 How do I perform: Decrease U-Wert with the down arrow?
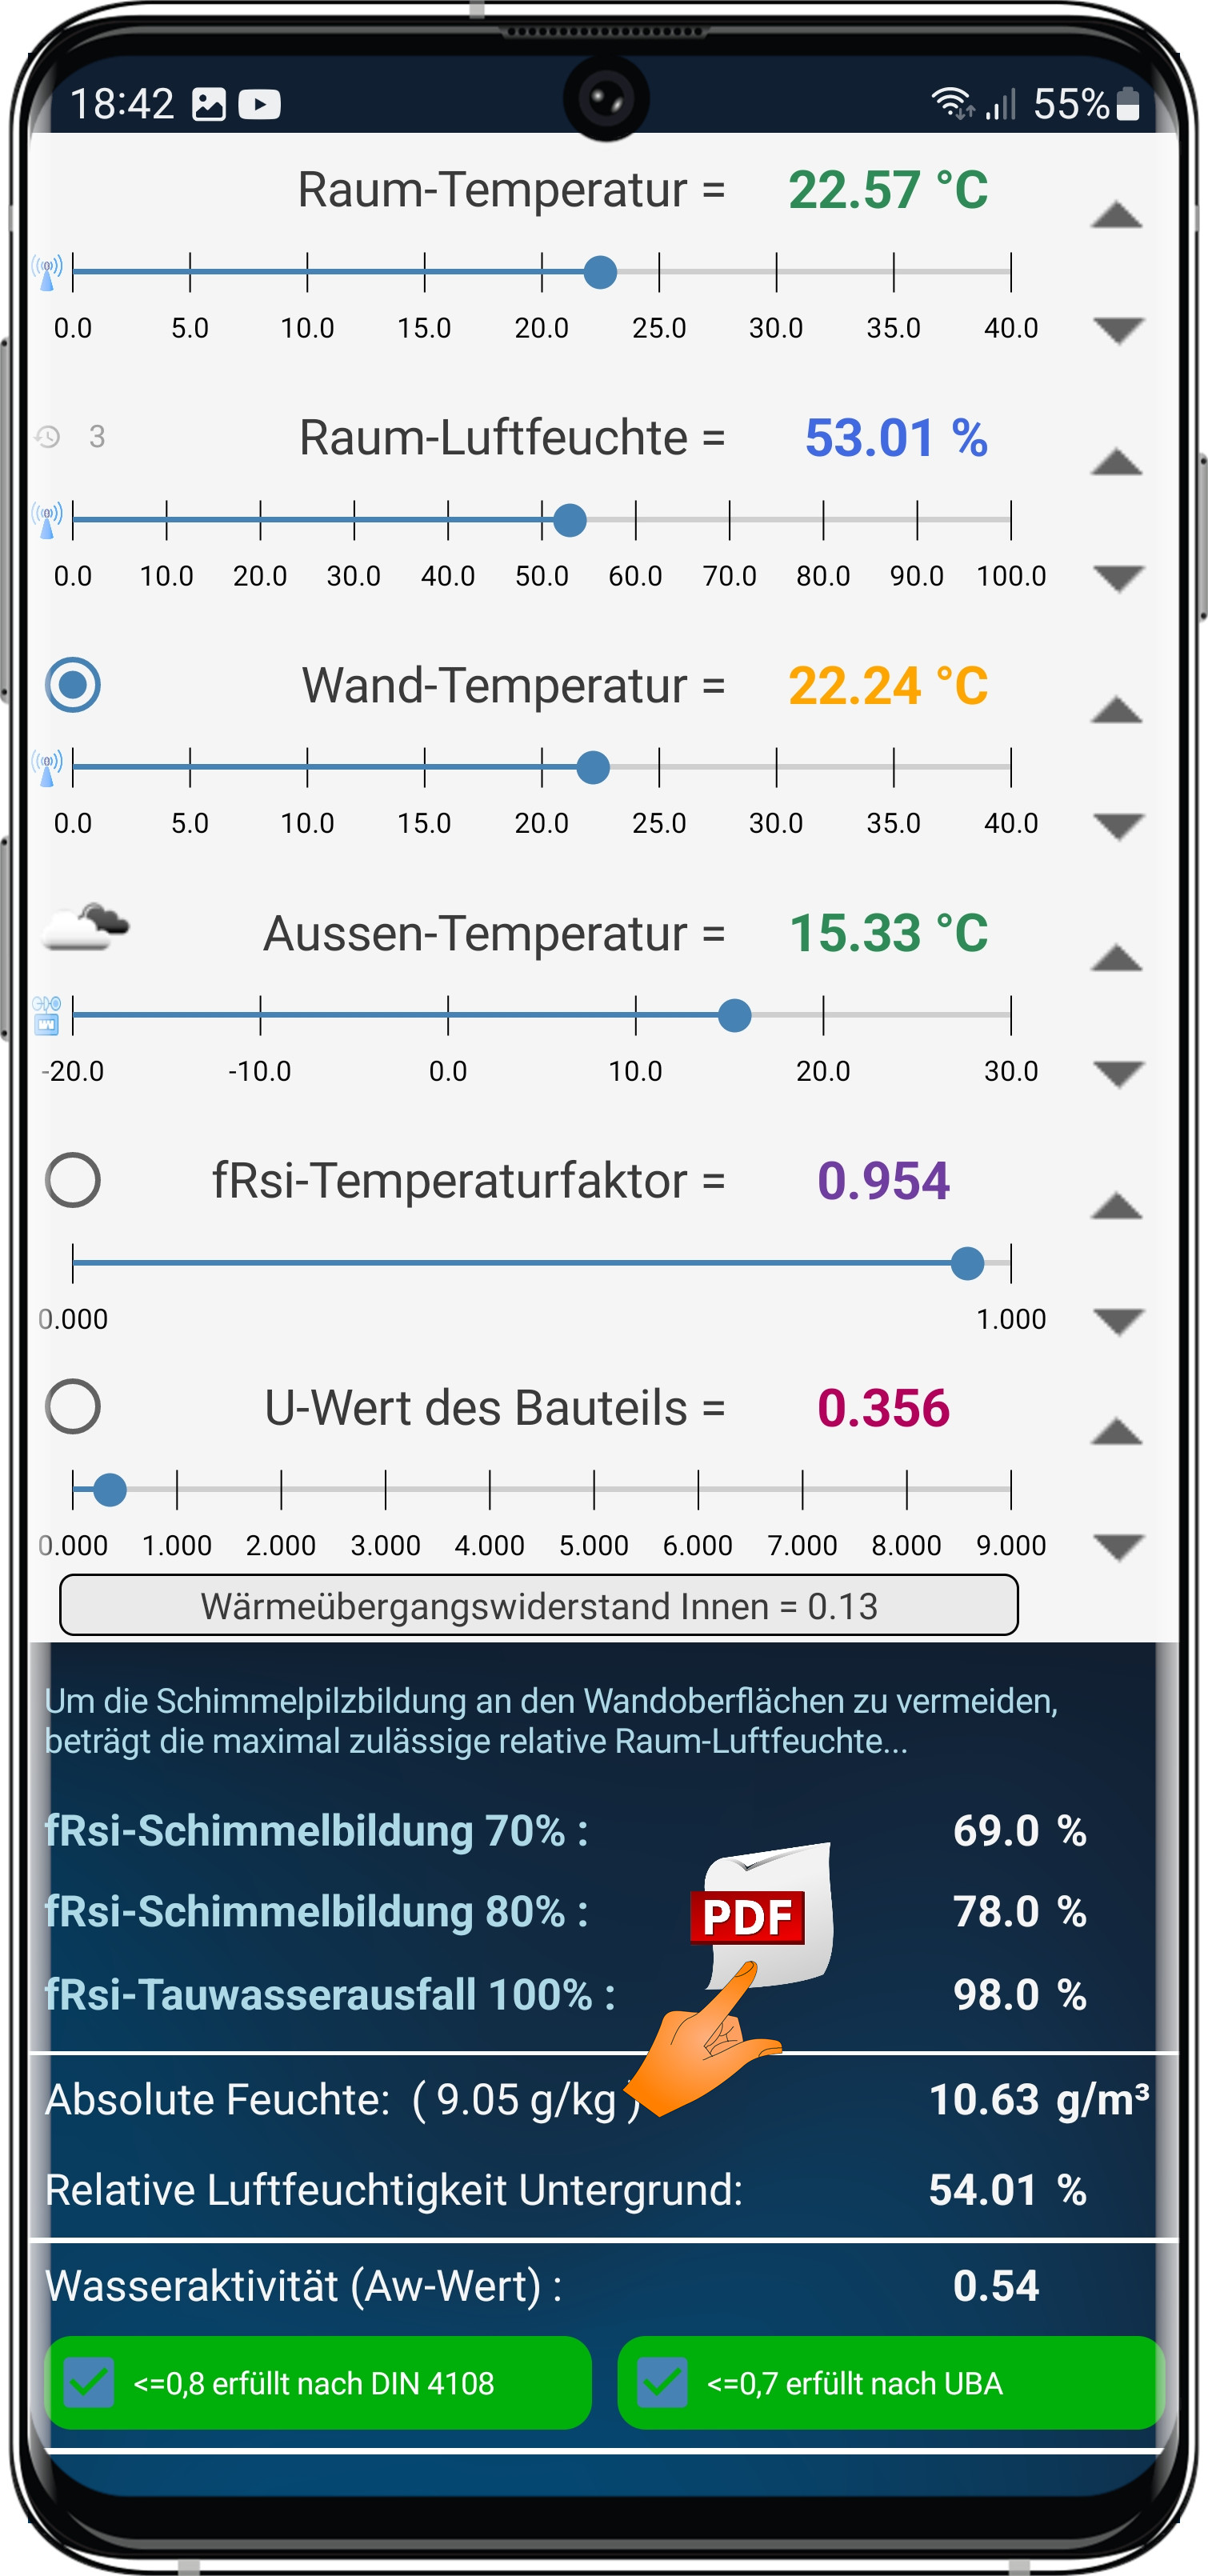pyautogui.click(x=1118, y=1547)
